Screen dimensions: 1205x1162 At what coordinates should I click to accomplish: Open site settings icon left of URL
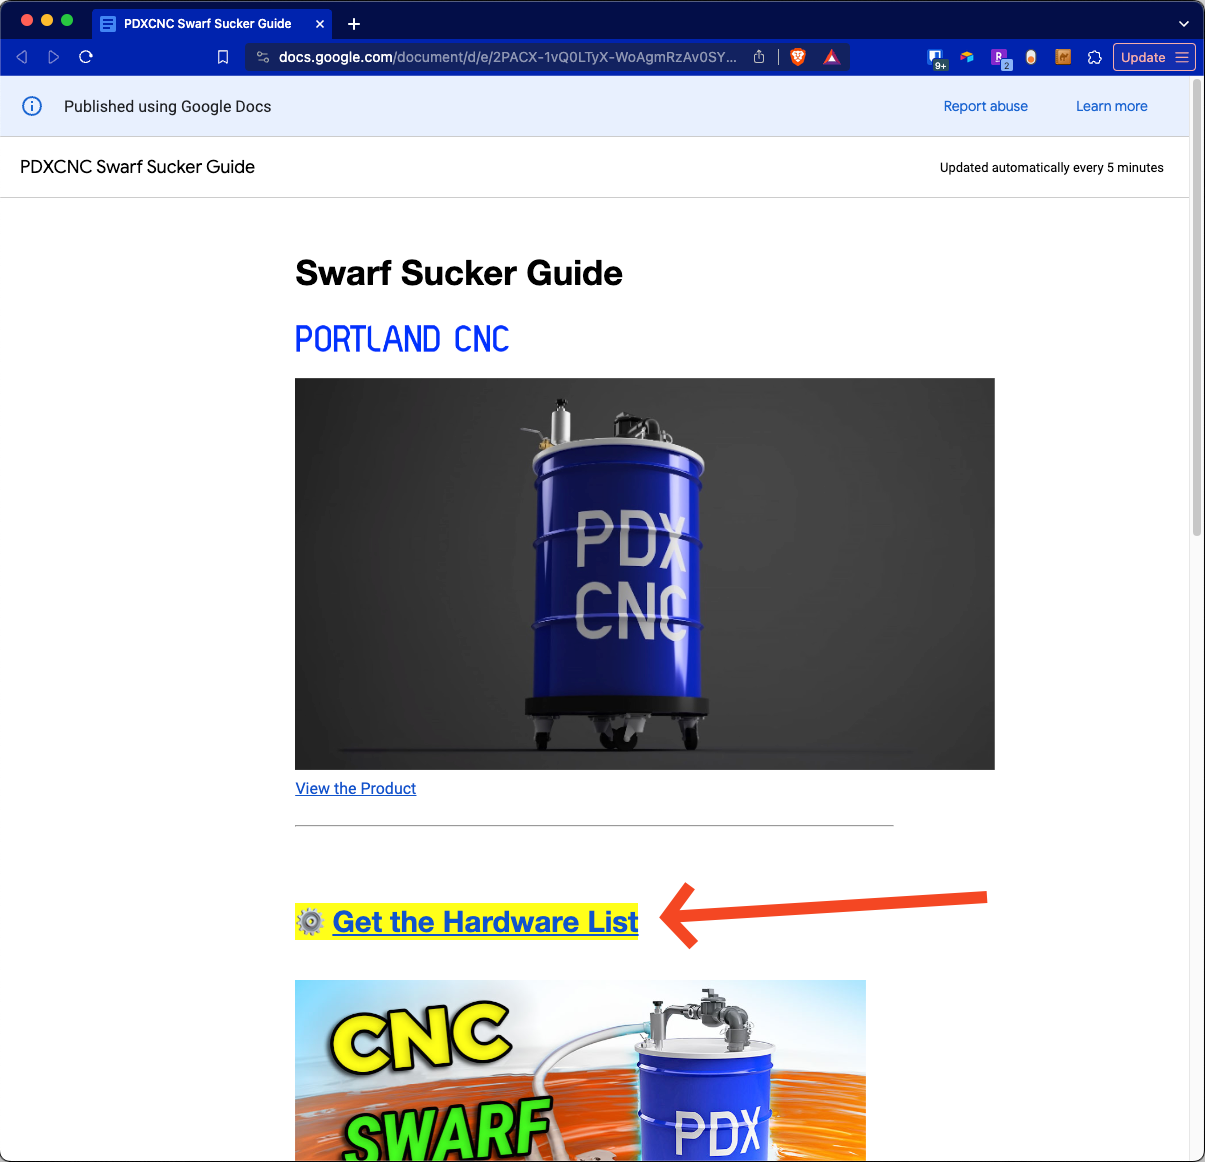click(263, 57)
